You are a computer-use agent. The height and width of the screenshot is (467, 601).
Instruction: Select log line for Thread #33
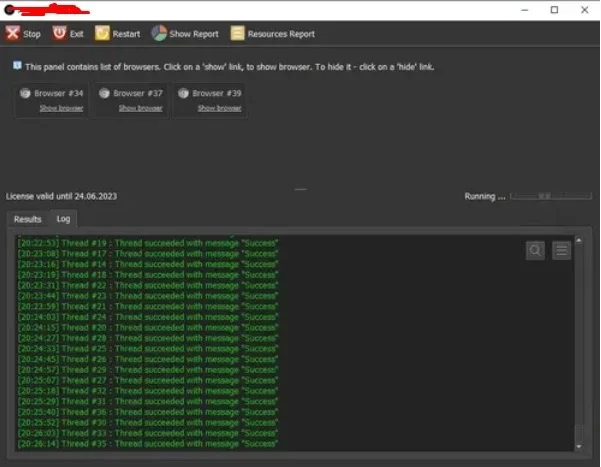coord(148,433)
